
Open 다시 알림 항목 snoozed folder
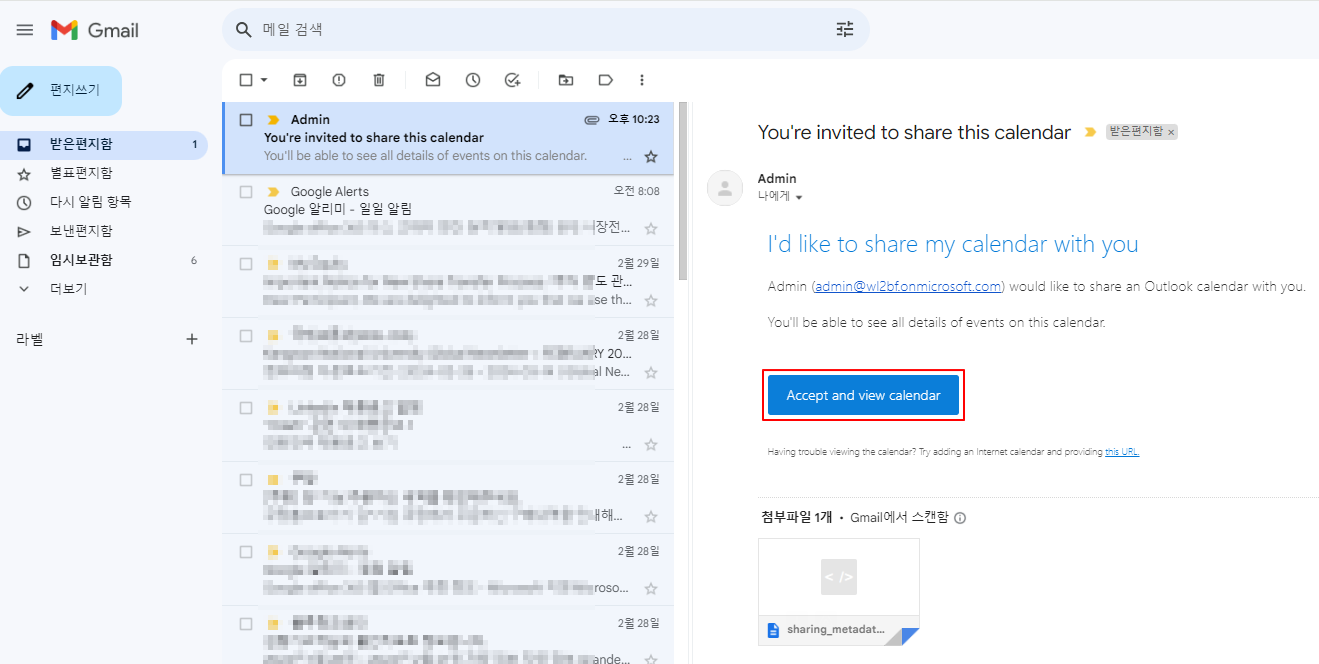(104, 202)
